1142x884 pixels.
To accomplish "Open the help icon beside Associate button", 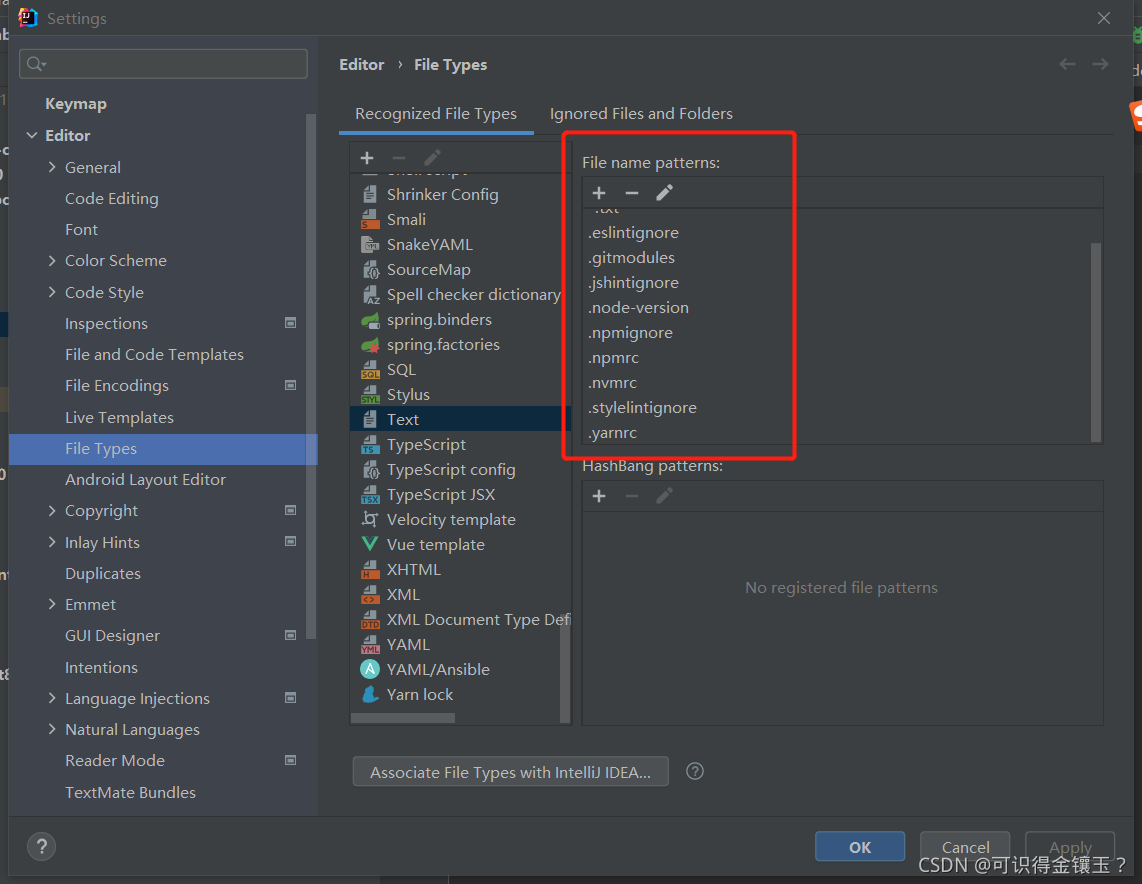I will (695, 771).
